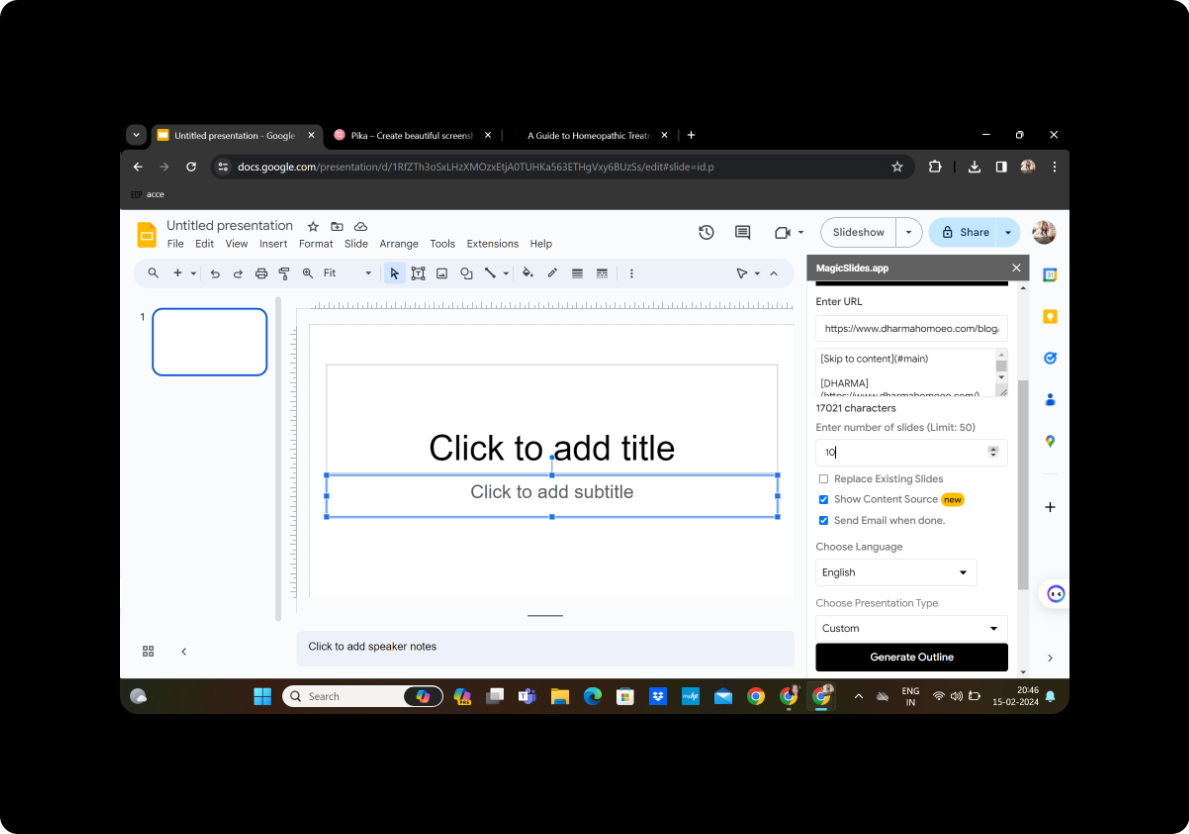Select slide 1 thumbnail
Image resolution: width=1189 pixels, height=834 pixels.
[x=210, y=342]
